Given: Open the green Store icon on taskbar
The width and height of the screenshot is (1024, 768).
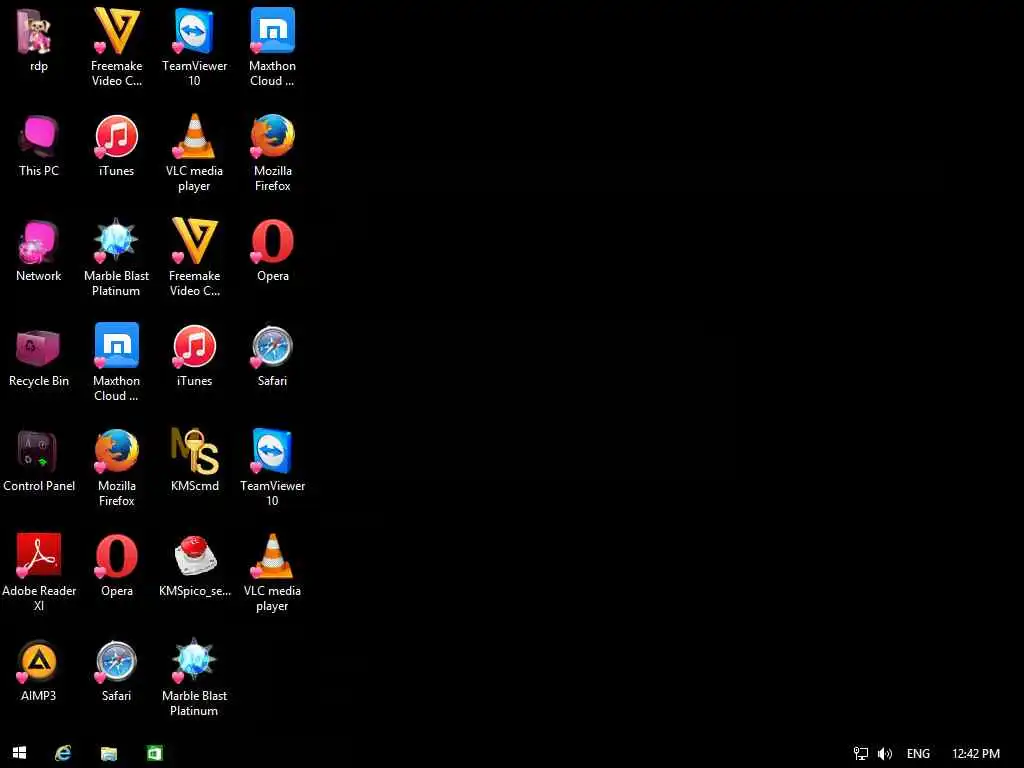Looking at the screenshot, I should pyautogui.click(x=154, y=753).
